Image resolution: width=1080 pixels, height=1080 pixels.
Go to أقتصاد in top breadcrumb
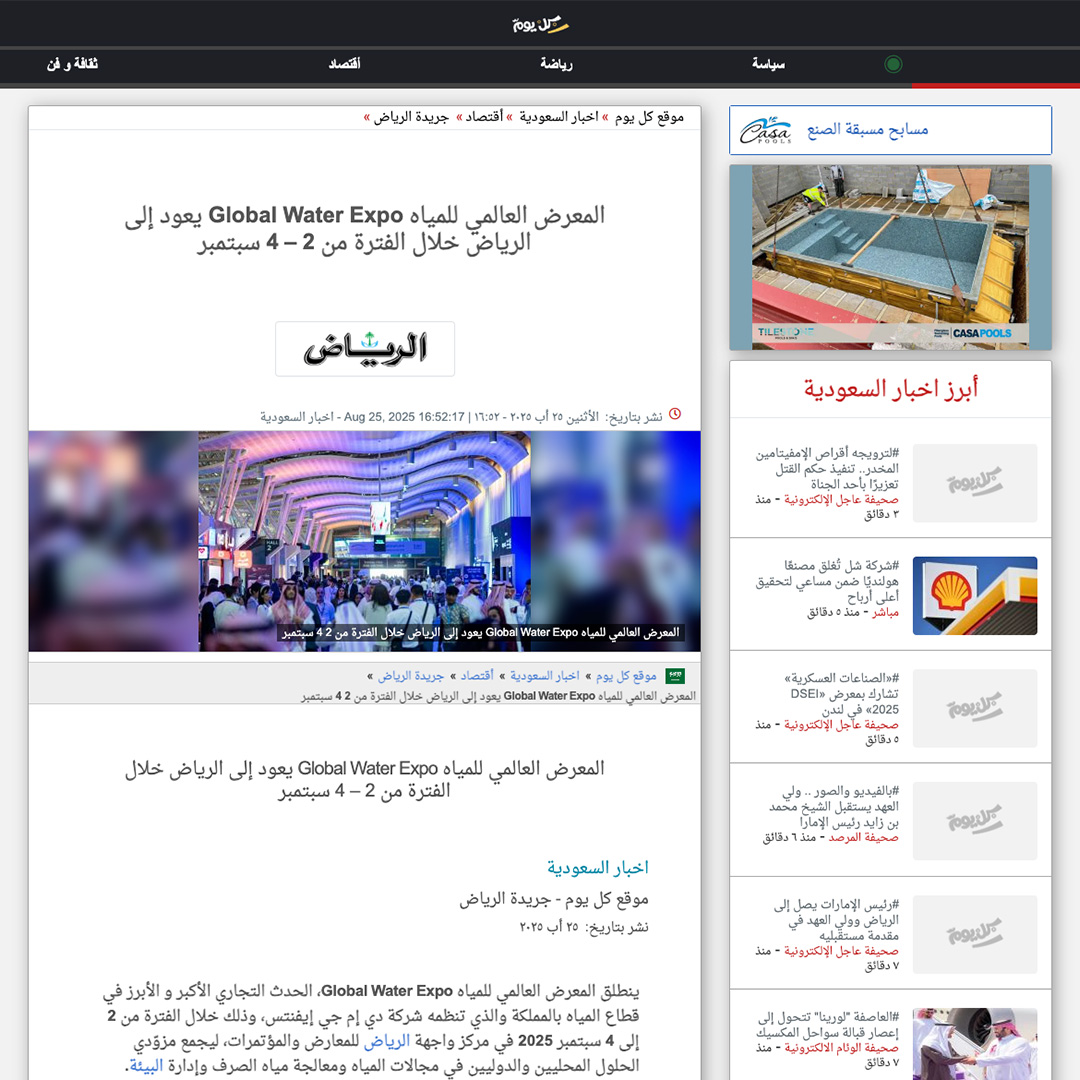pyautogui.click(x=484, y=117)
